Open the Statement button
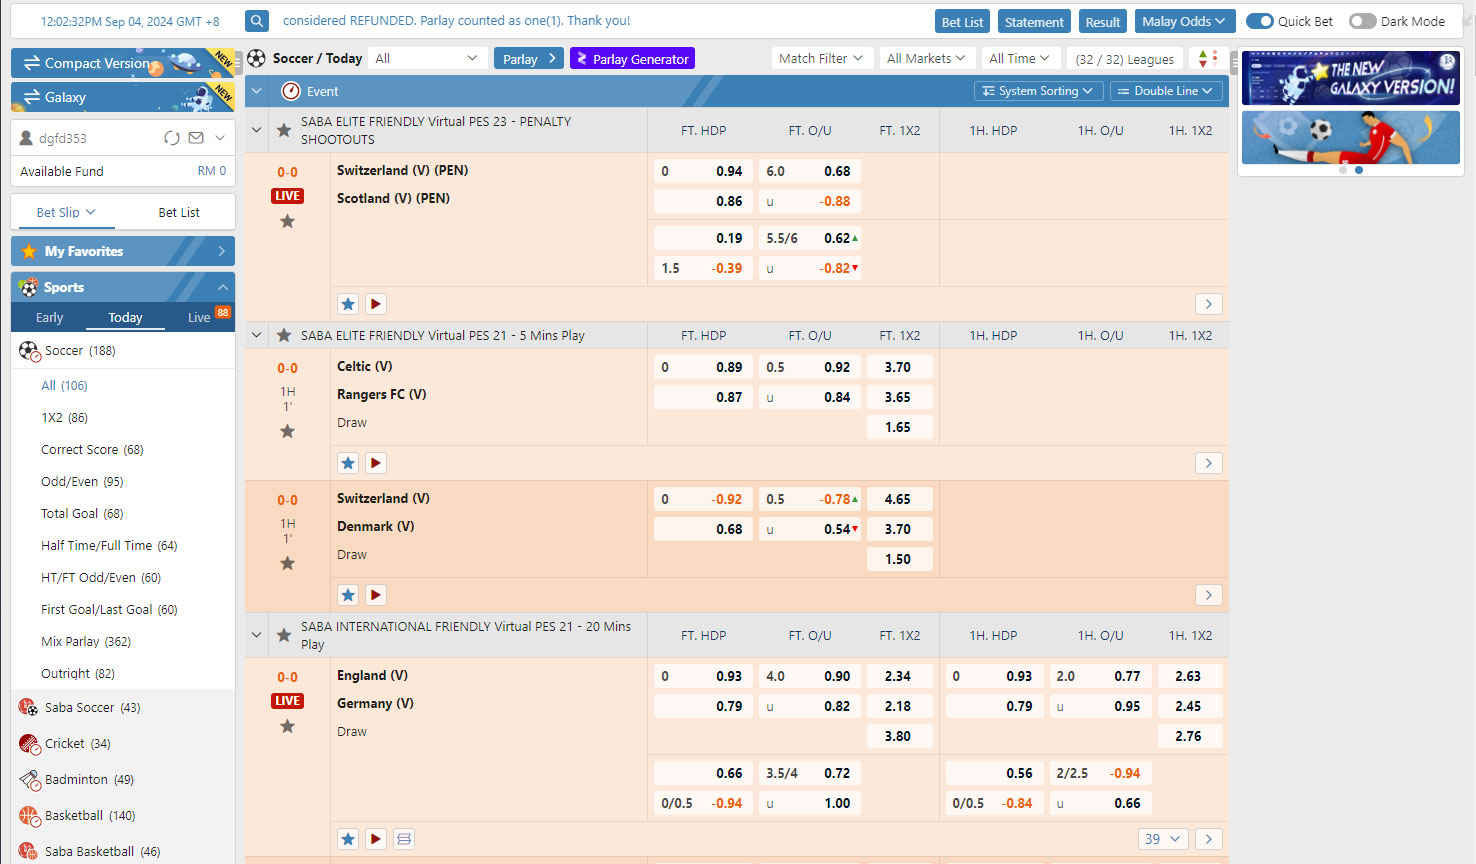Screen dimensions: 1476x864 coord(1034,21)
